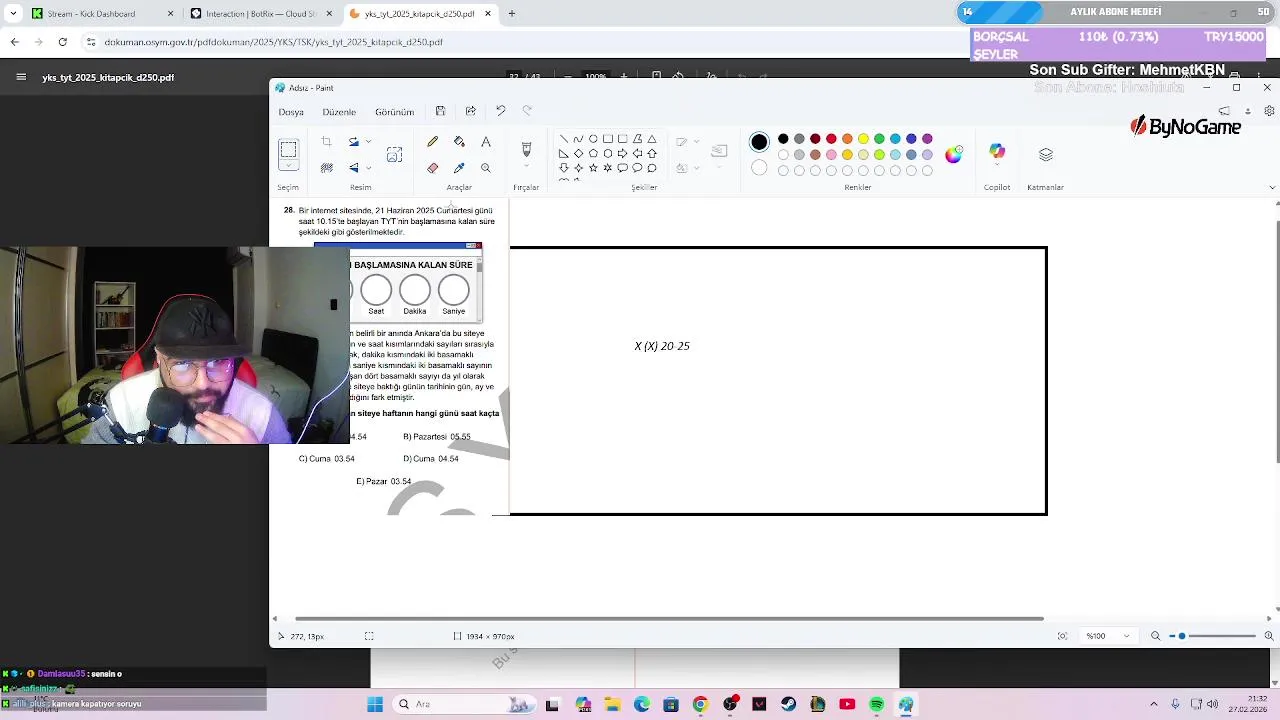Expand the Rotate options dropdown
The image size is (1280, 720).
click(368, 142)
